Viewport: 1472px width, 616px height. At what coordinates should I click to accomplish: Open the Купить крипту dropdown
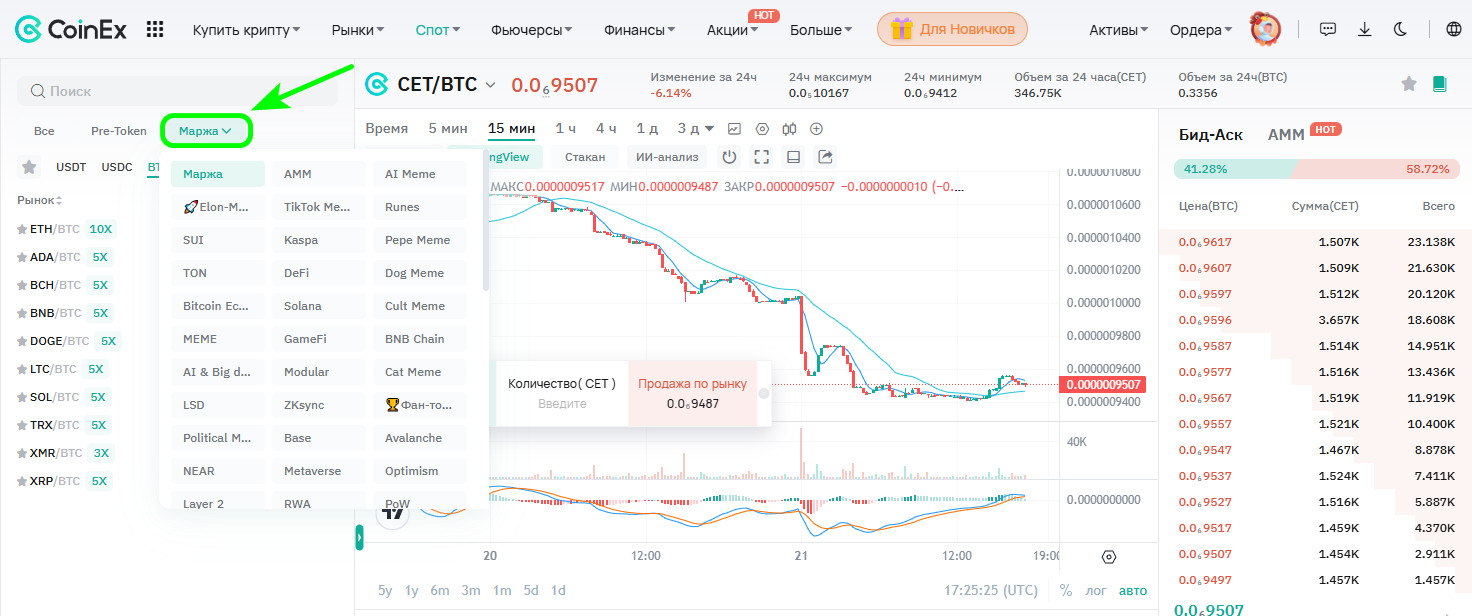(247, 30)
